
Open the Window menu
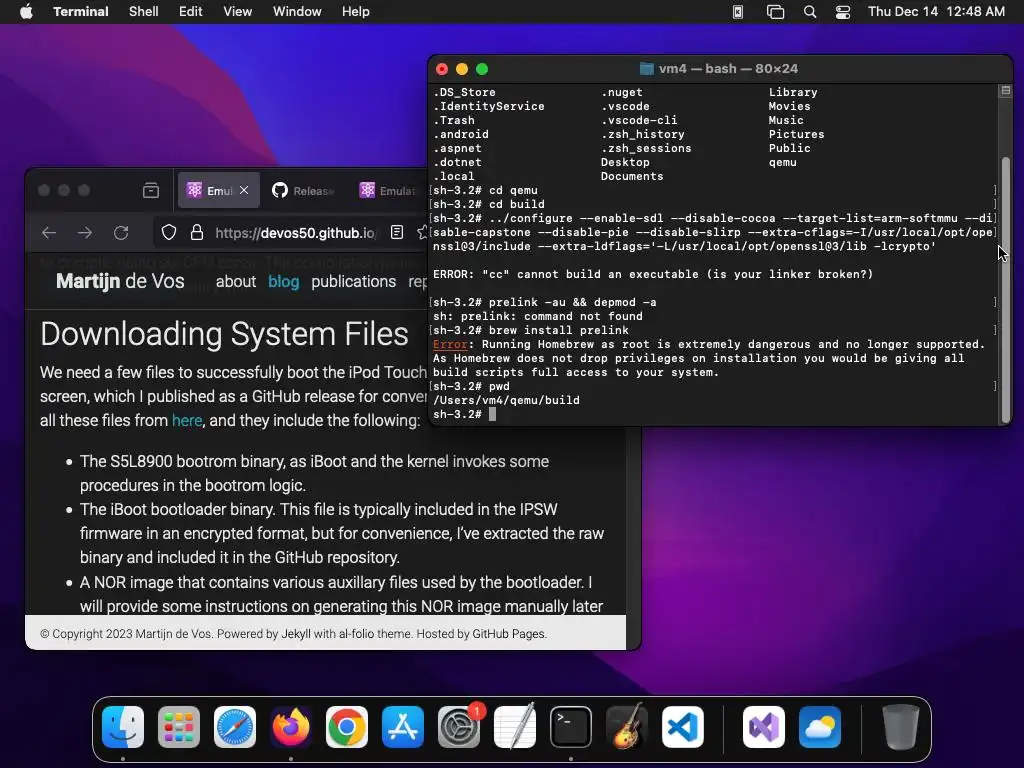pos(297,12)
